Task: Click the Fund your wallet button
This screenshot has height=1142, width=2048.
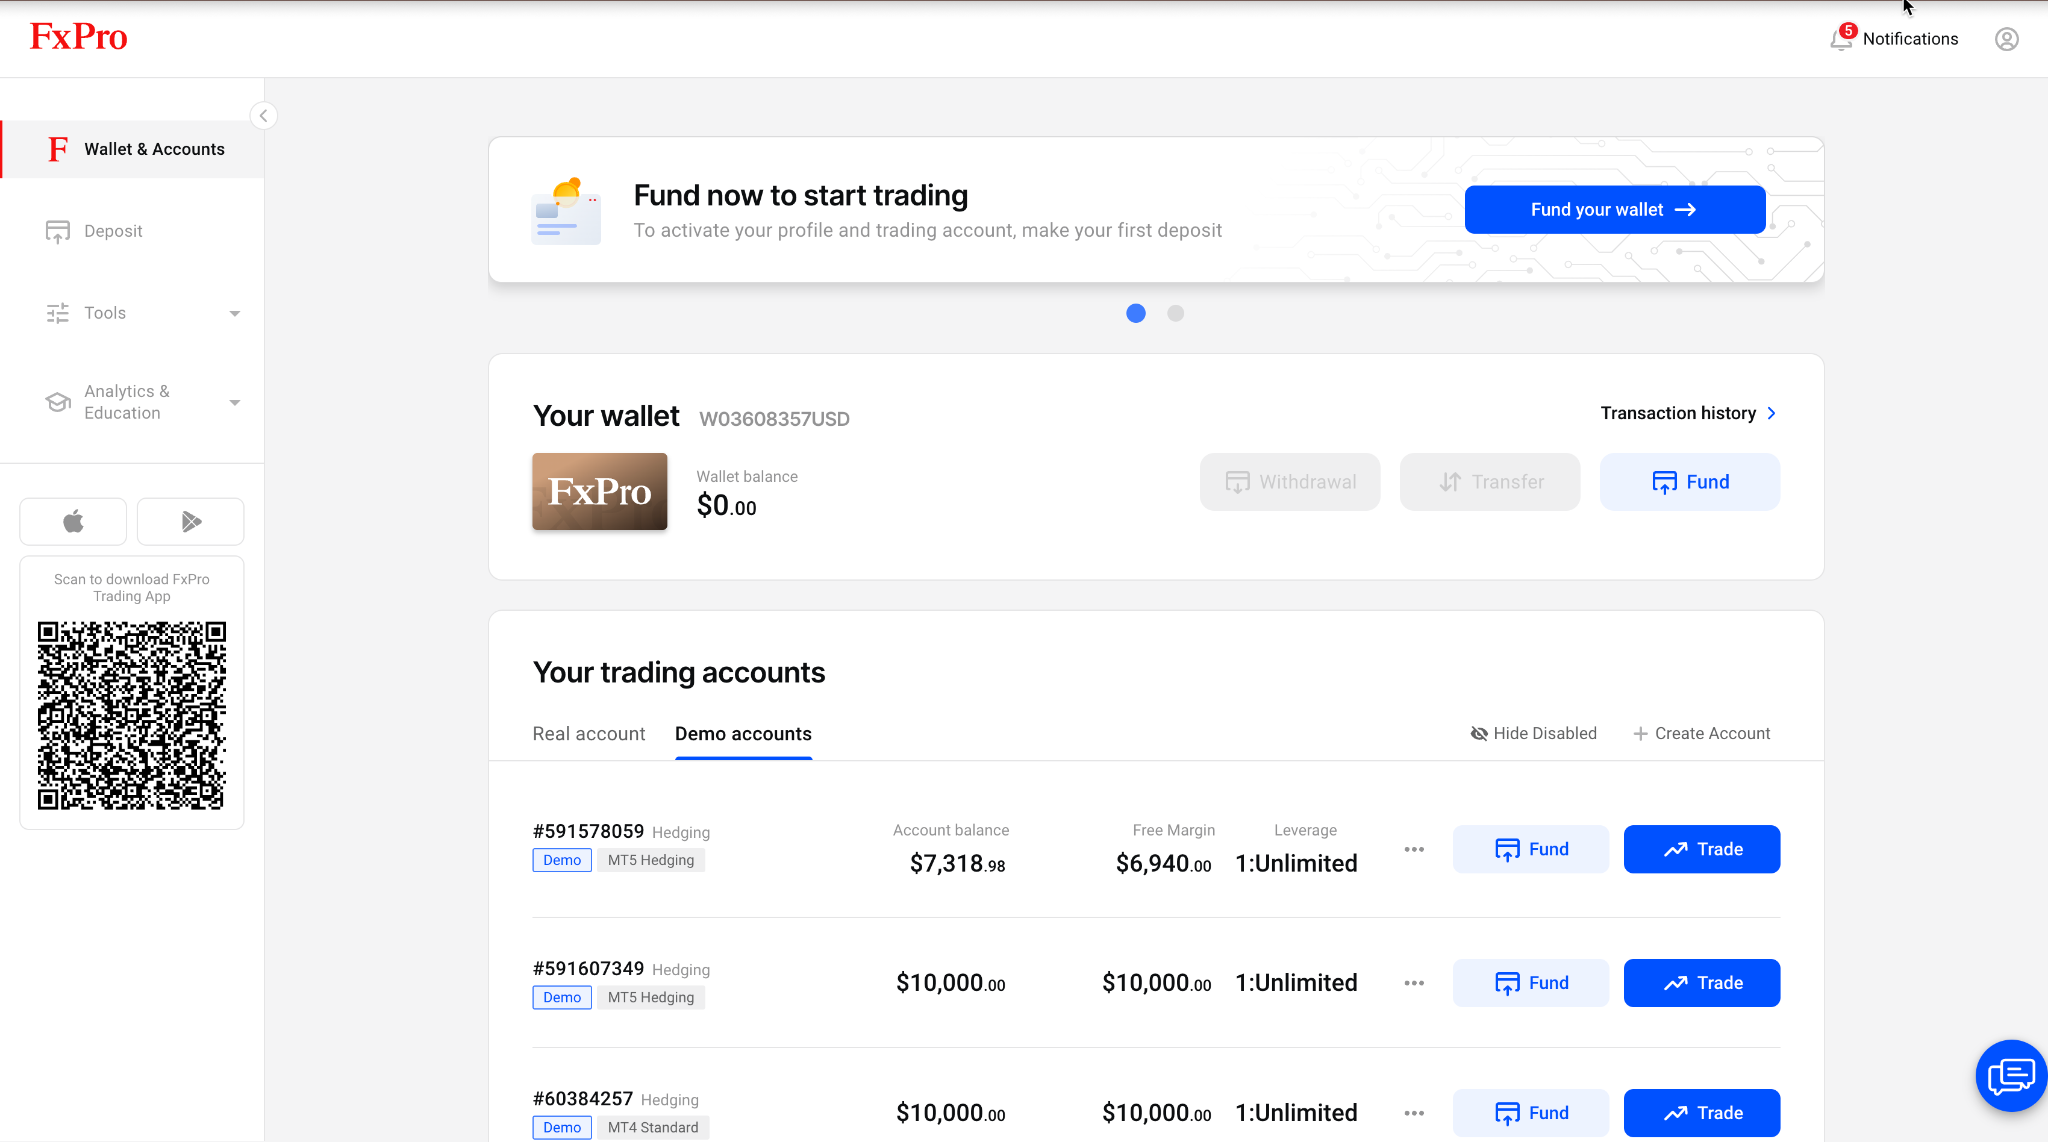Action: click(x=1615, y=210)
